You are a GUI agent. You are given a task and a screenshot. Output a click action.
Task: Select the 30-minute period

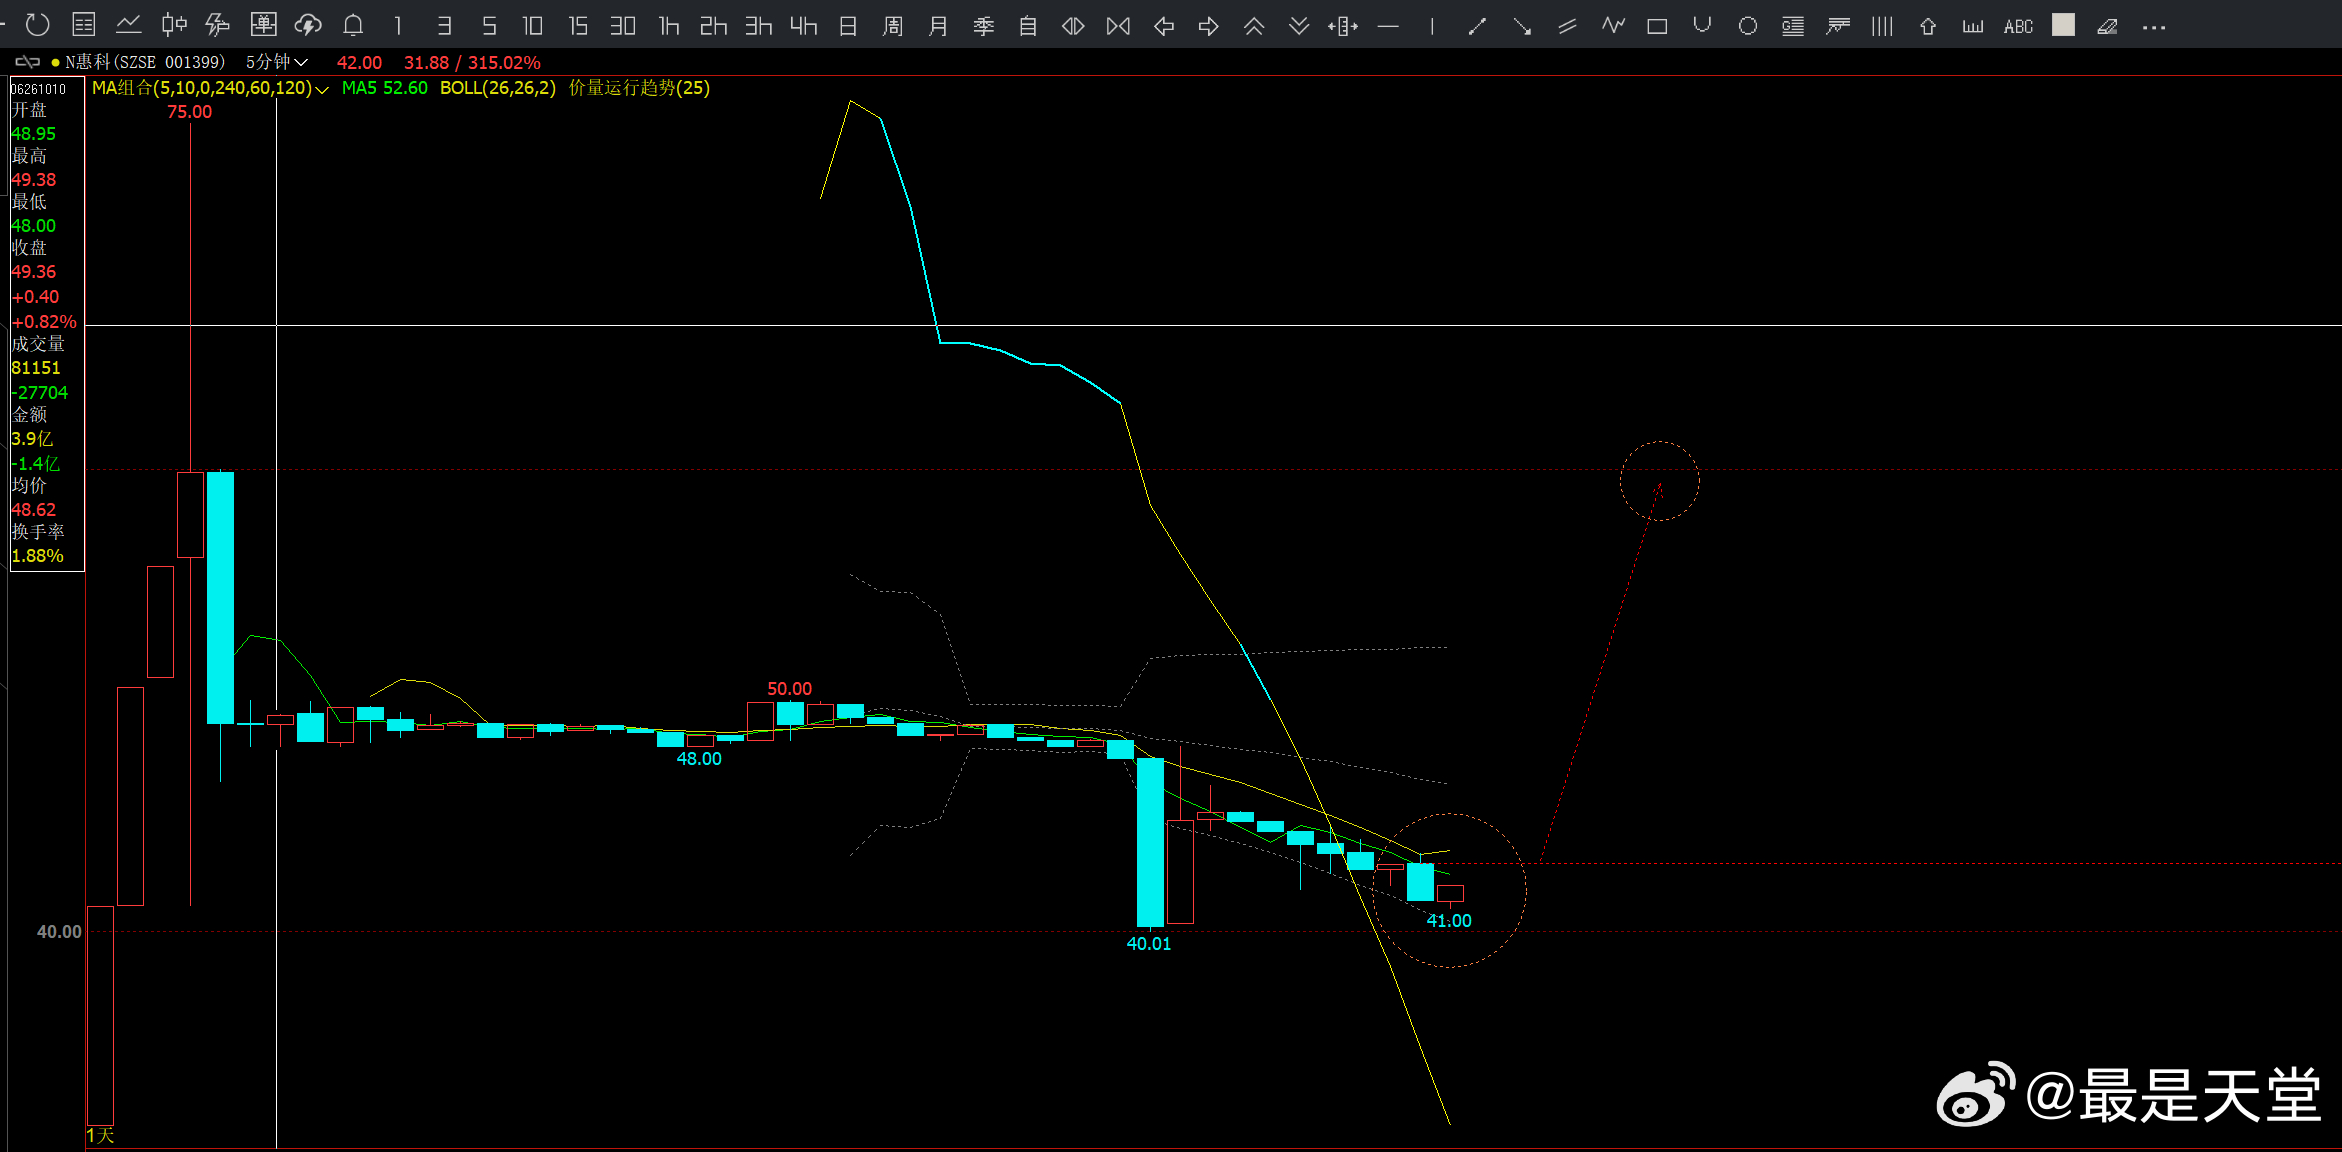(623, 26)
